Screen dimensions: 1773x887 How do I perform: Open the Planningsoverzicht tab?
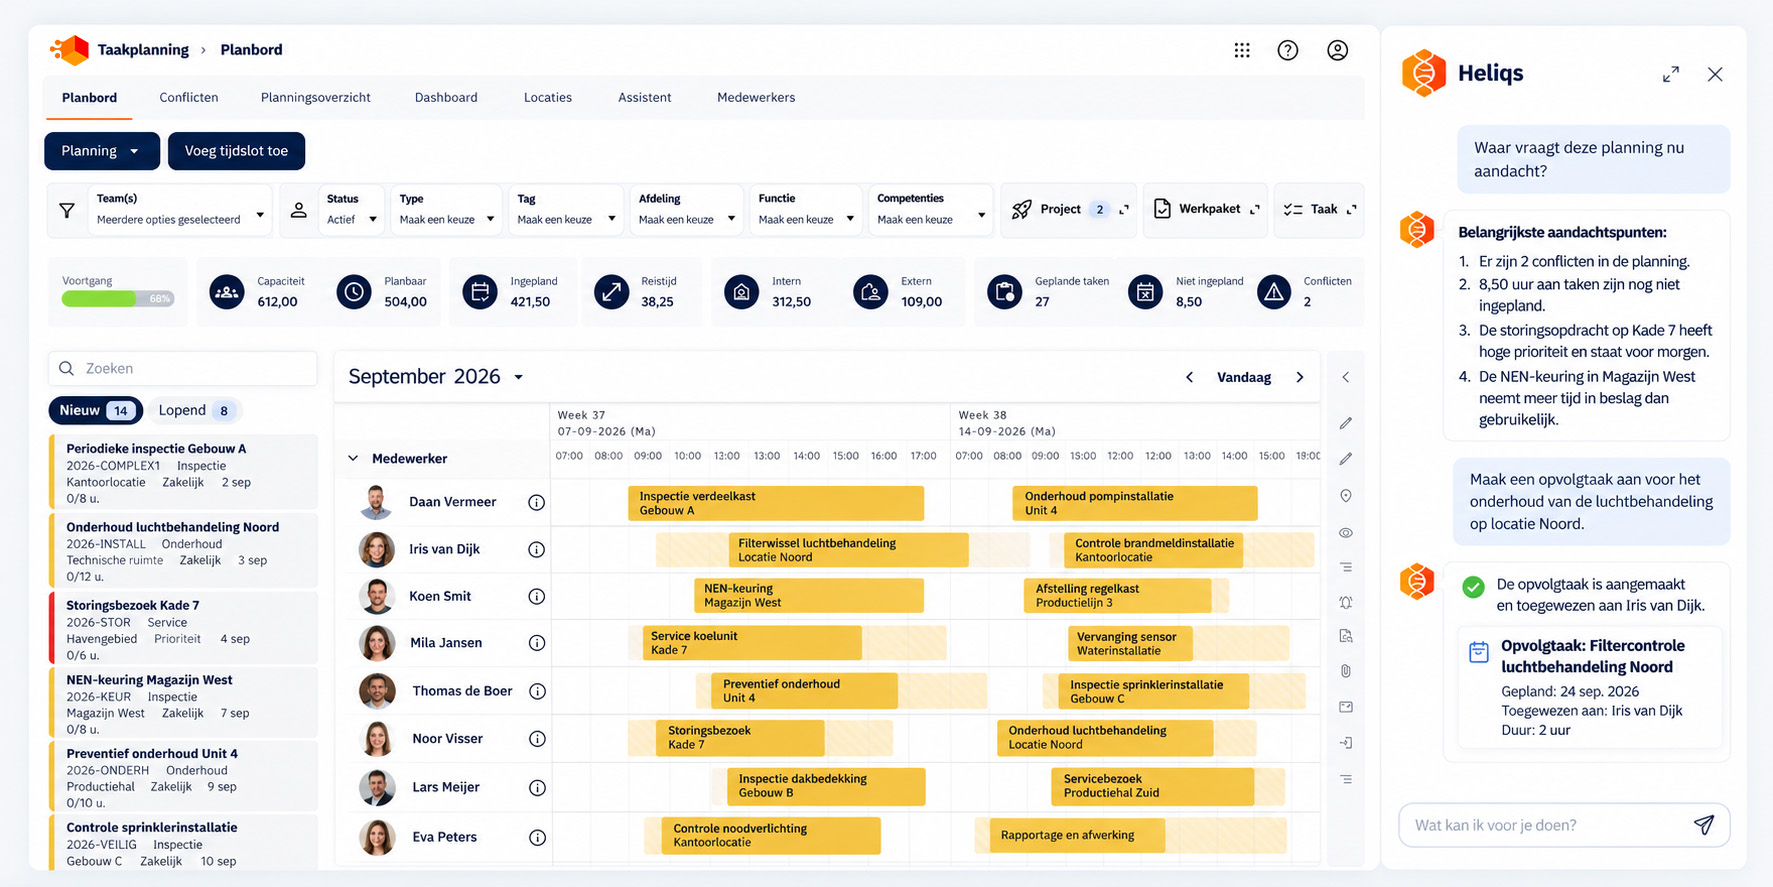pos(316,97)
